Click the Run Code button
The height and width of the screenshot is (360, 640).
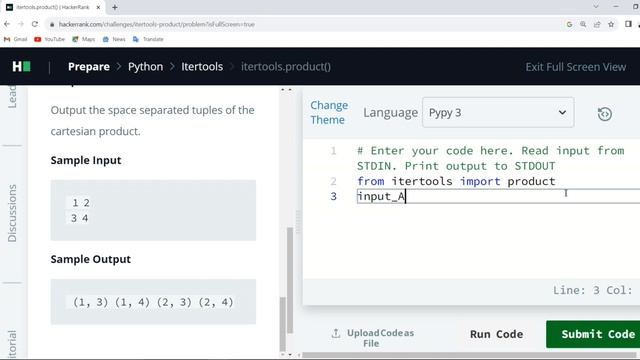496,334
